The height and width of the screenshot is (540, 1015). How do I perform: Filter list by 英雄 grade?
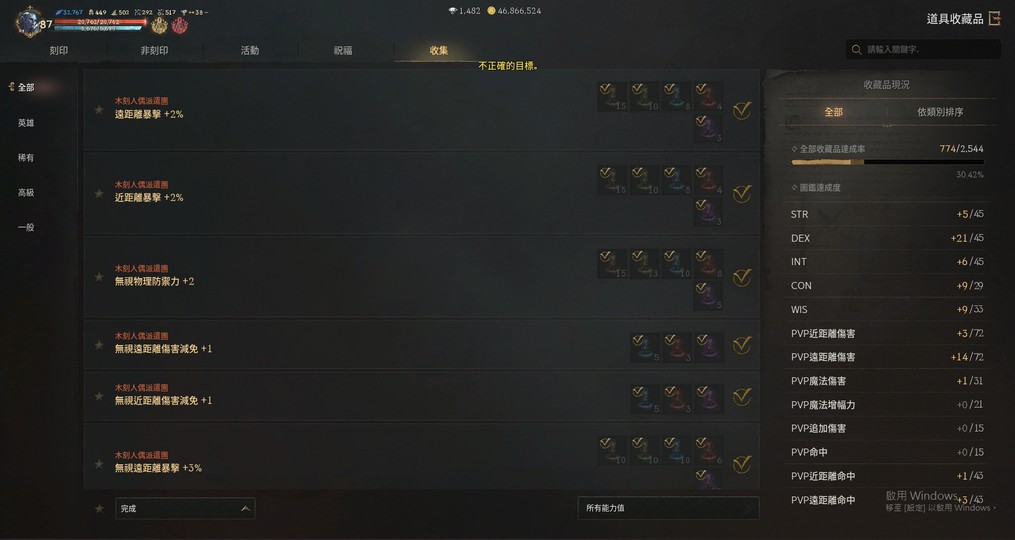[x=26, y=123]
